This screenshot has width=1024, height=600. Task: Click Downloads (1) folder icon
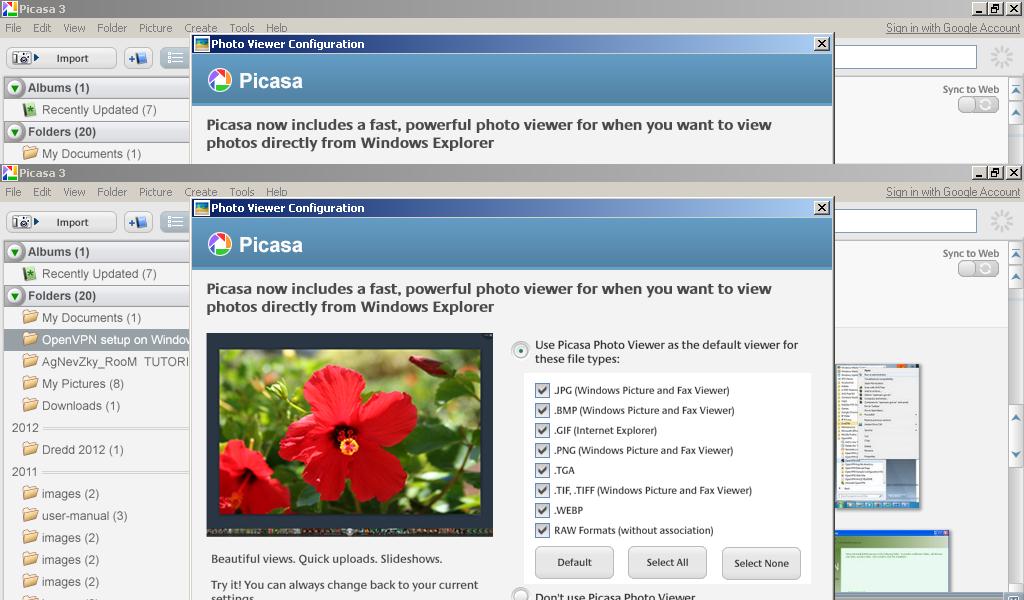pos(30,405)
